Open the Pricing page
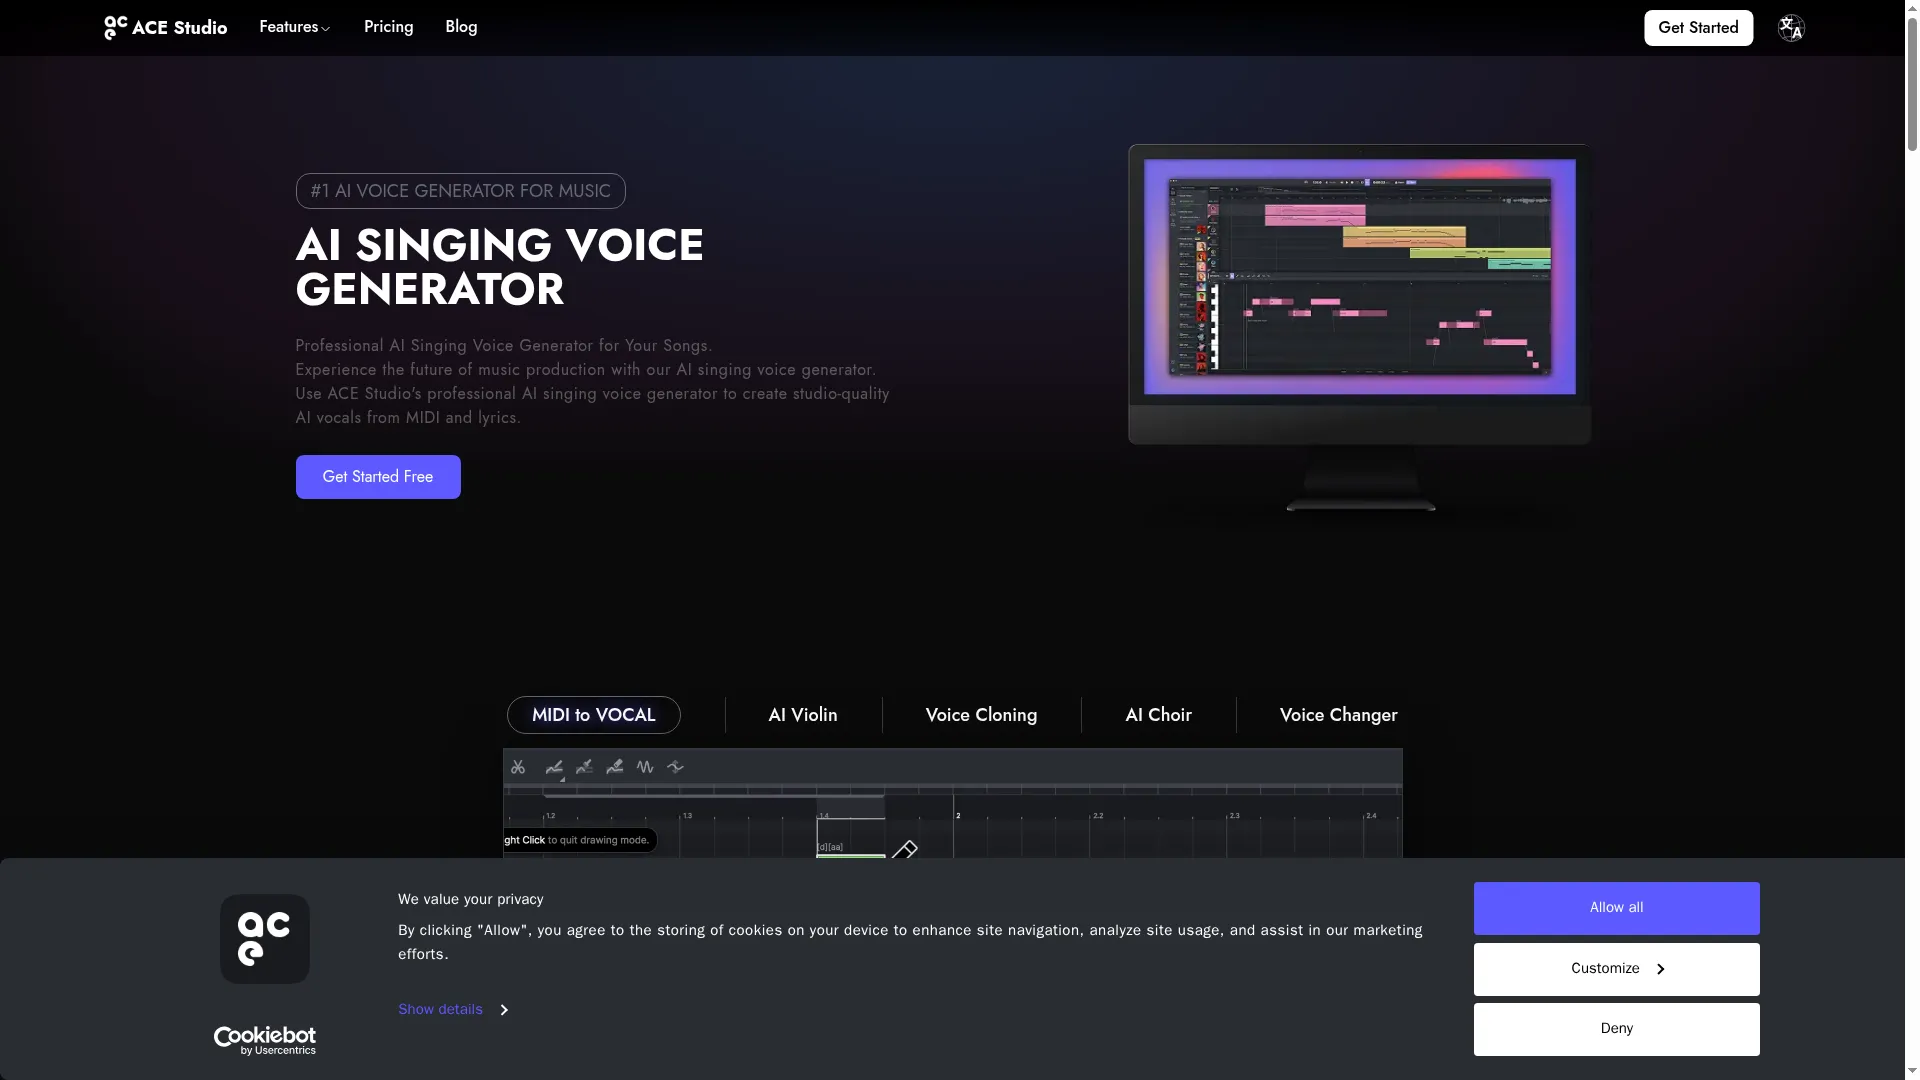Screen dimensions: 1920x1080 pos(388,27)
